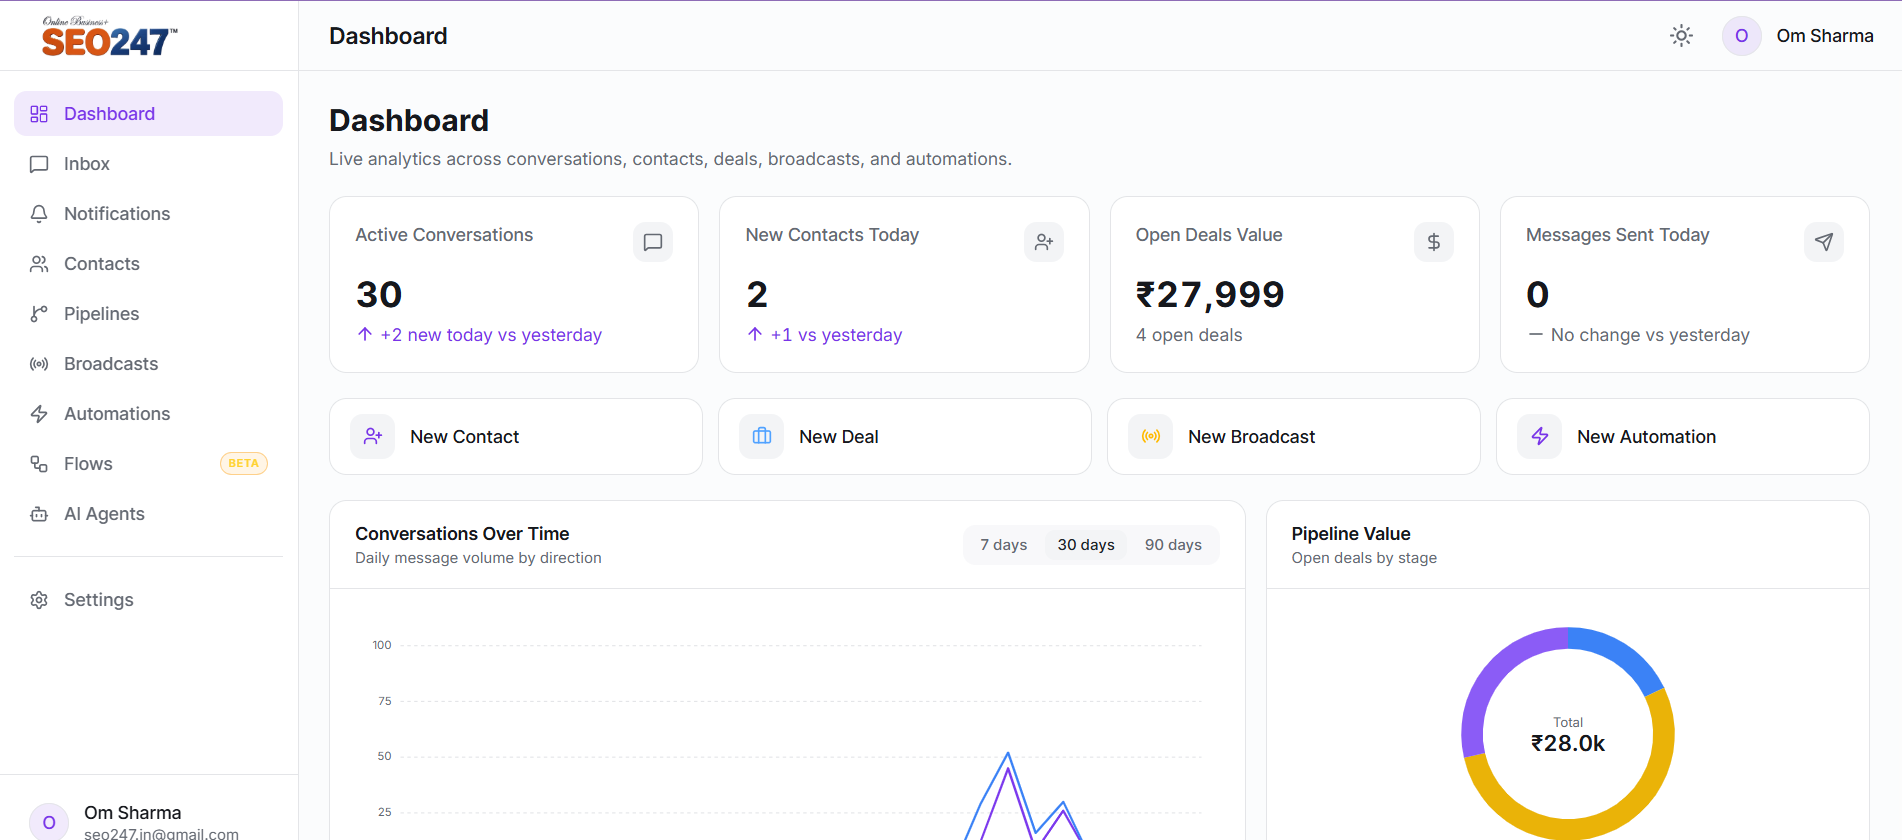Image resolution: width=1902 pixels, height=840 pixels.
Task: Go to Notifications in sidebar
Action: pos(148,214)
